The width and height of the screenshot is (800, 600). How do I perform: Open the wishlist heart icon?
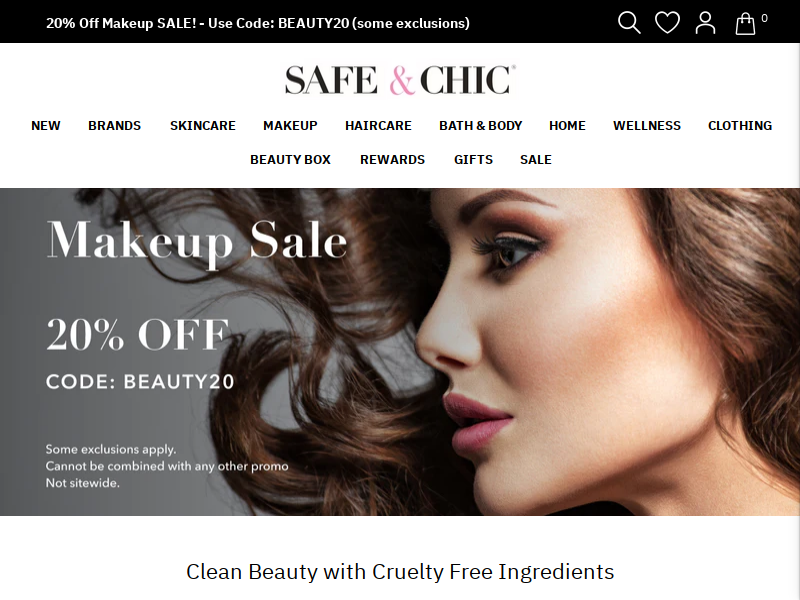point(667,23)
